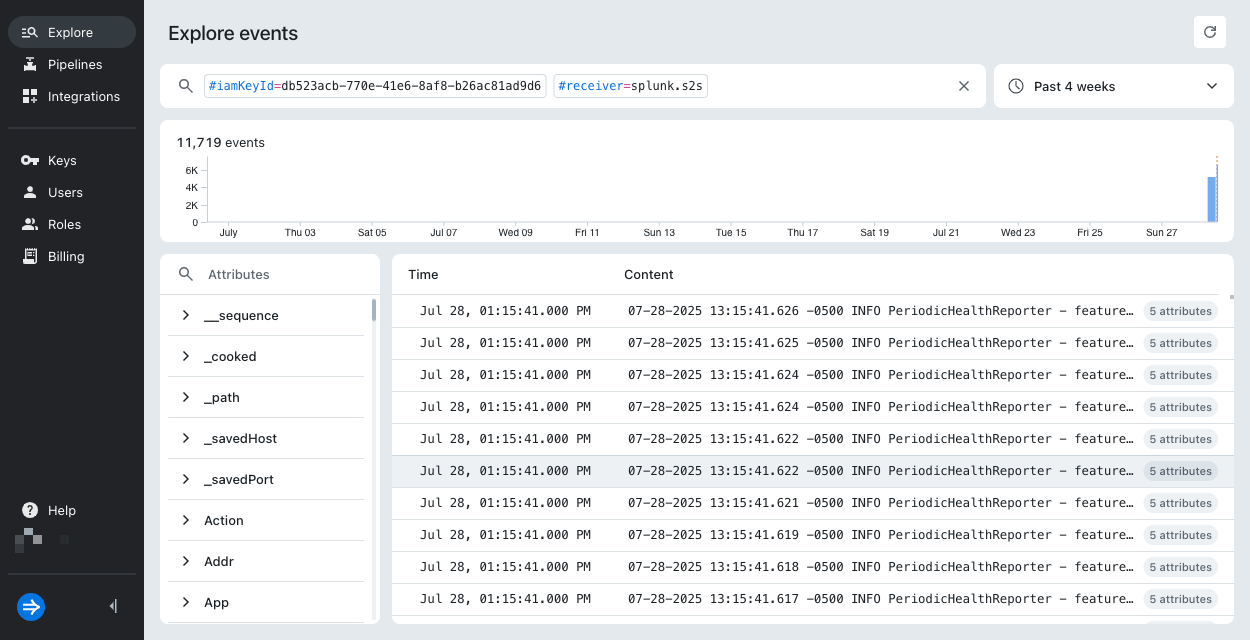
Task: Navigate to the Users page
Action: pos(72,192)
